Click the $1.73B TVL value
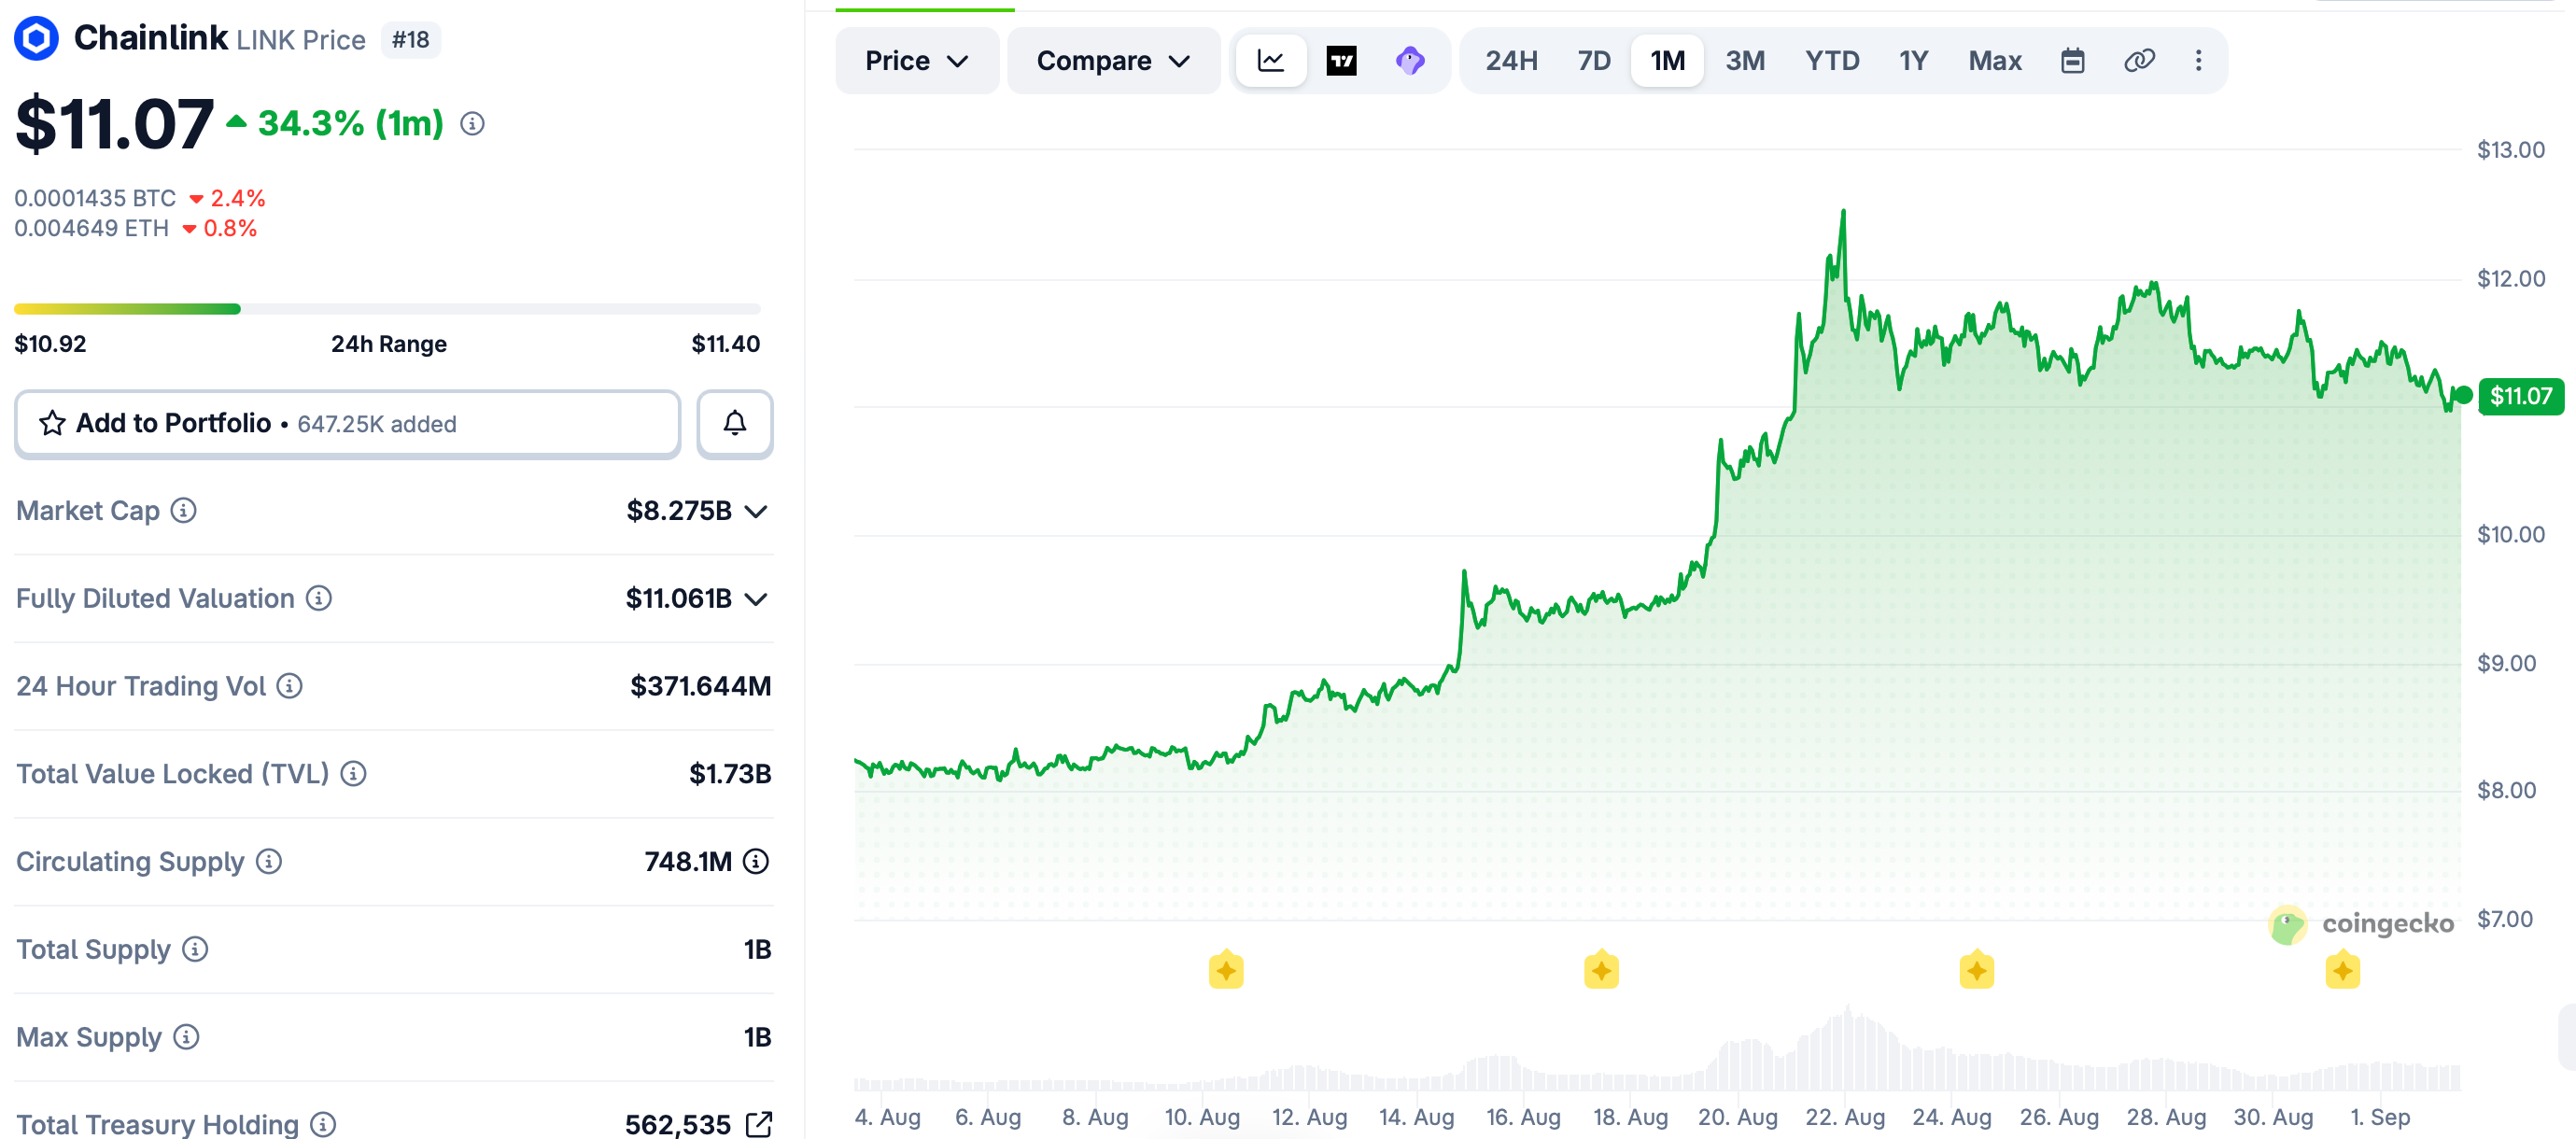The image size is (2576, 1139). [730, 774]
